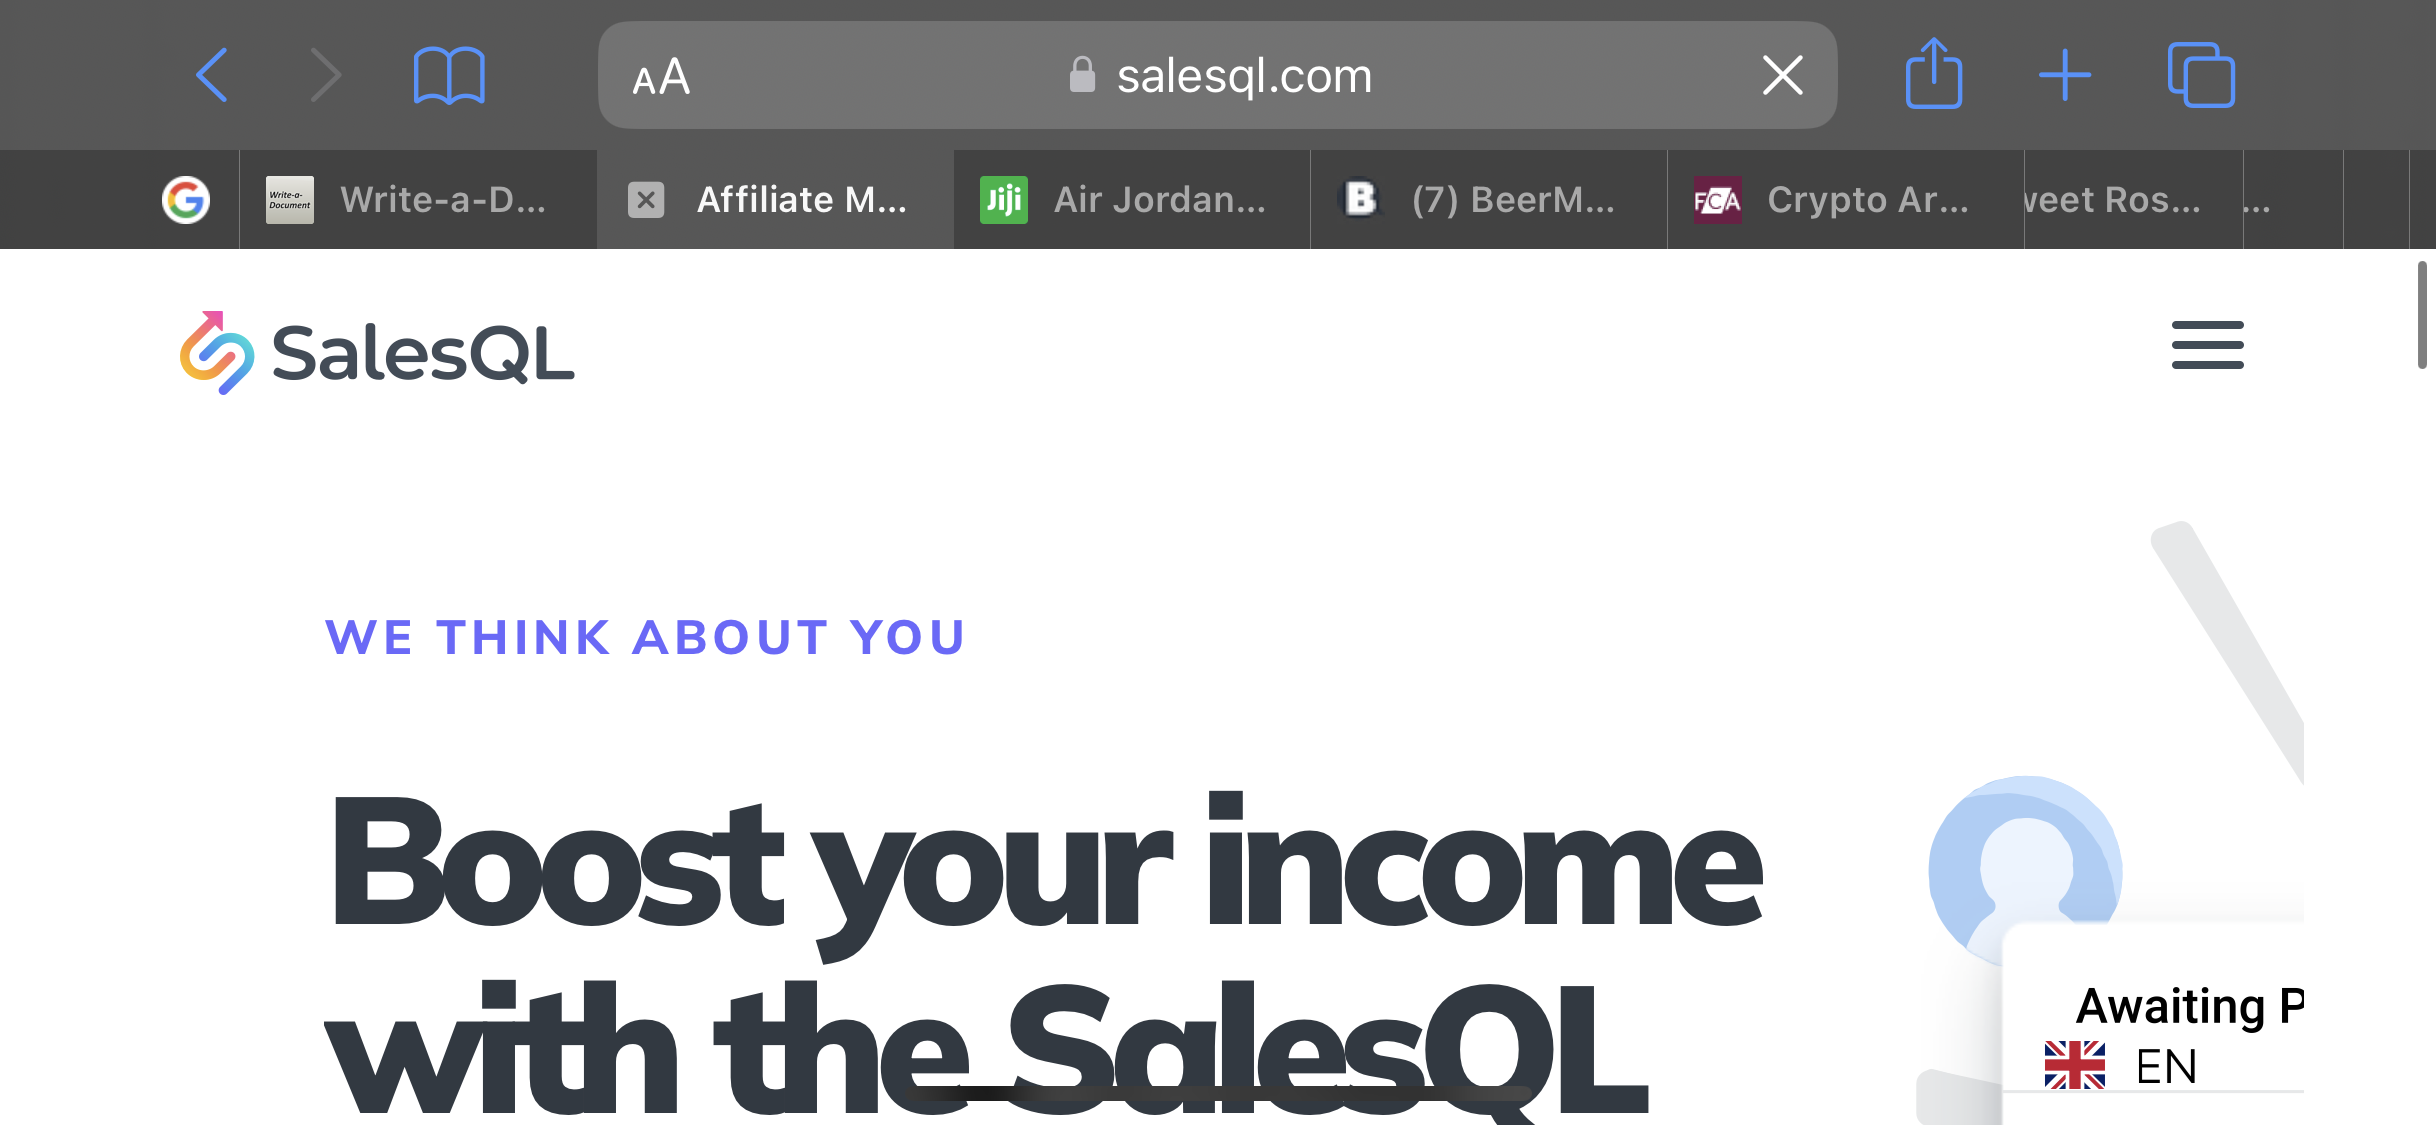Open the EN language selector

2120,1066
